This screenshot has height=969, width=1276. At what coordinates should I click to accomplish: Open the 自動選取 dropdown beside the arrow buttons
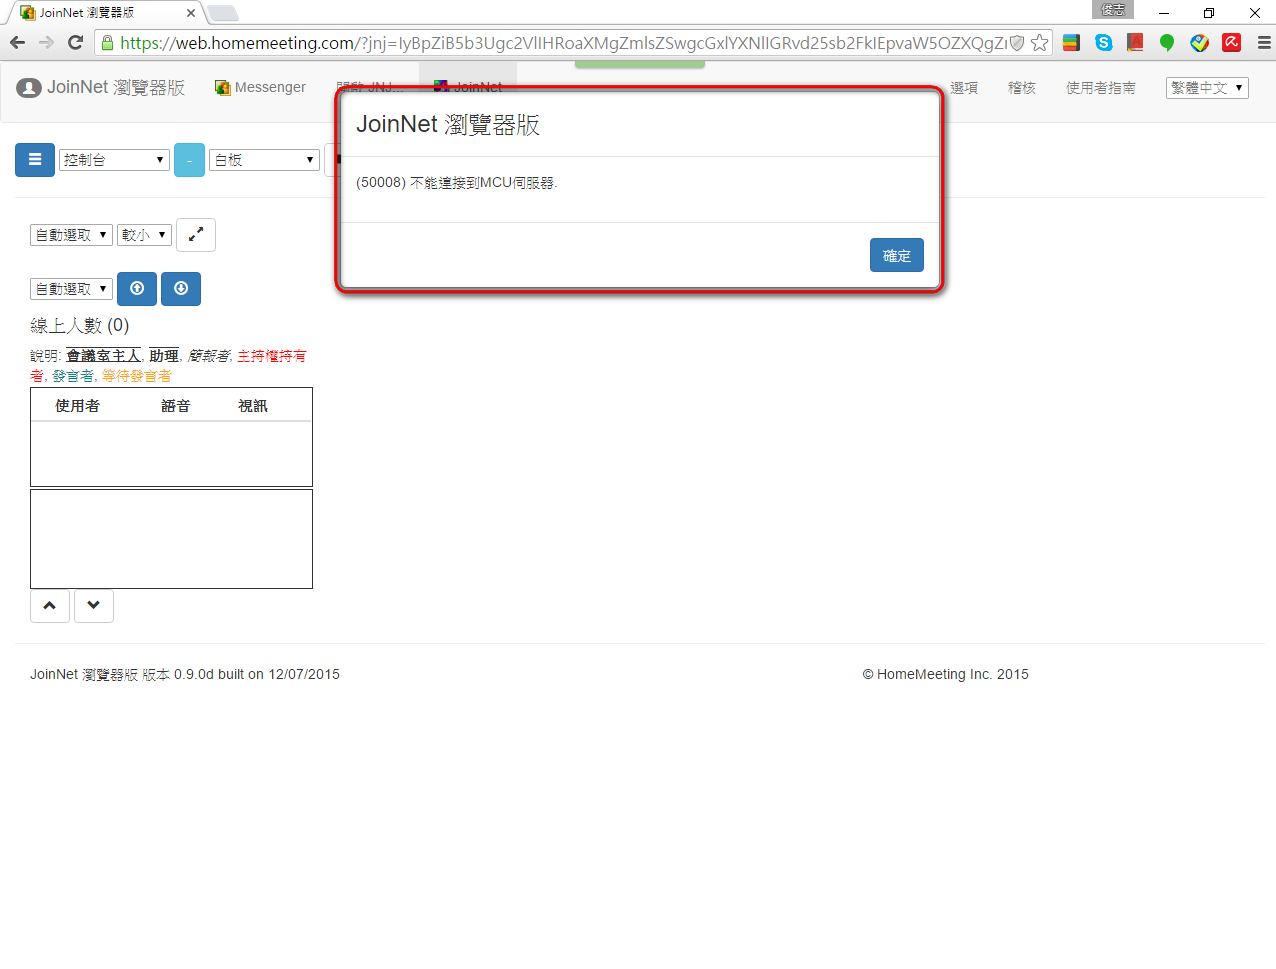(71, 289)
